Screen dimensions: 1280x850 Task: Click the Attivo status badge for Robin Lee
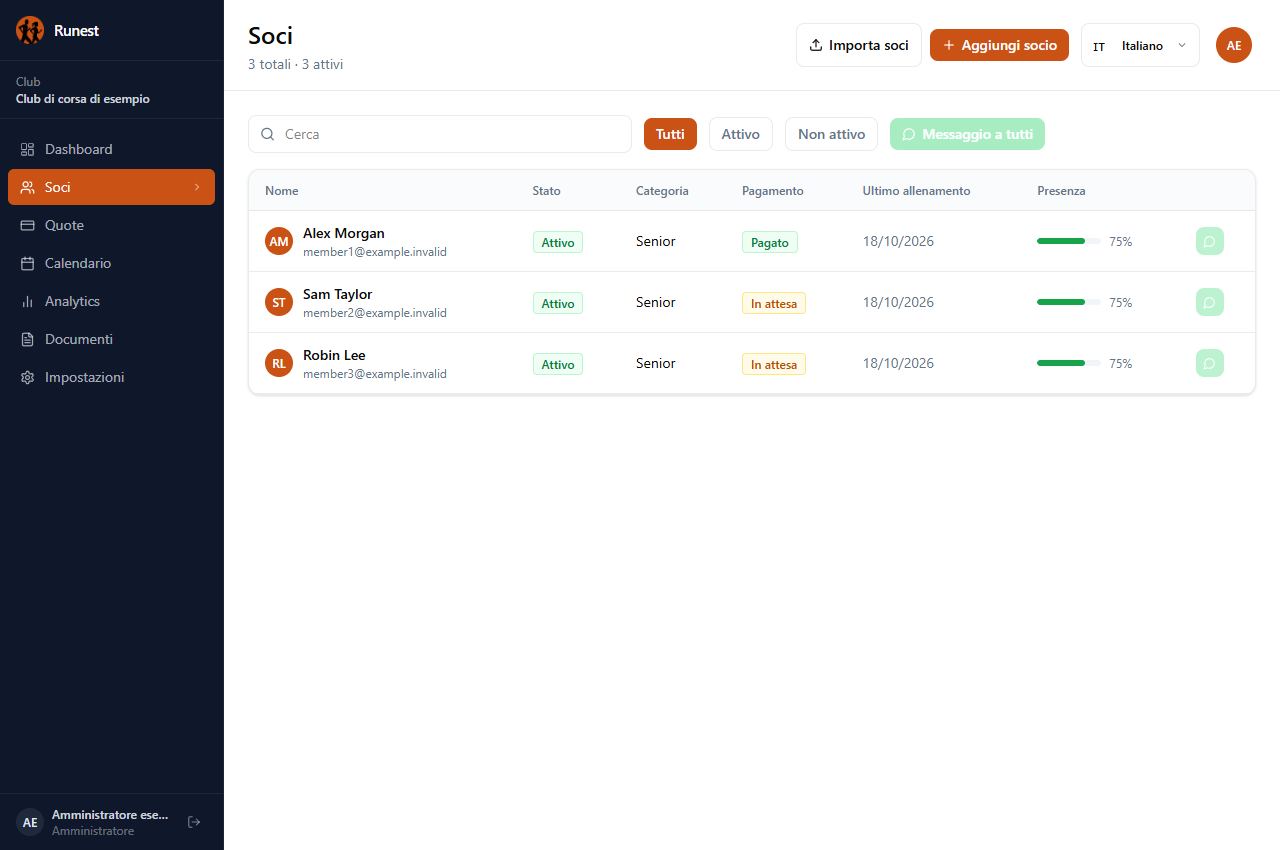[558, 364]
